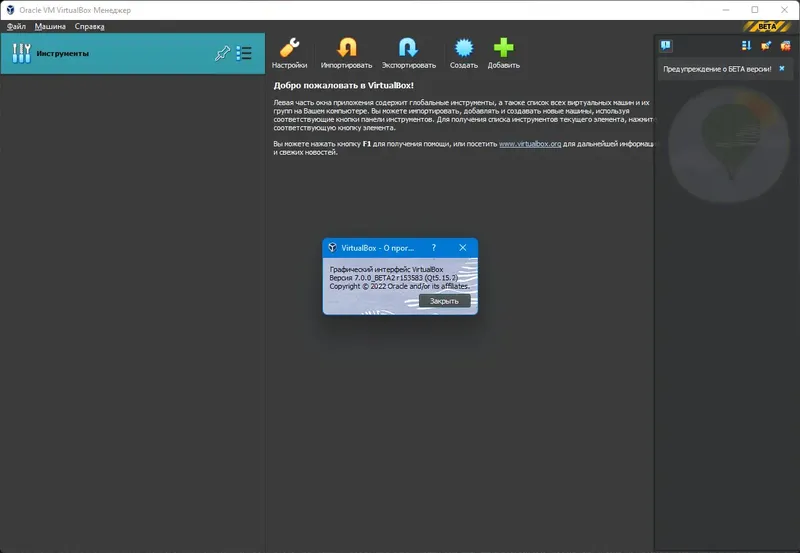Click the VirtualBox icon in main title bar
Viewport: 800px width, 553px height.
coord(10,10)
